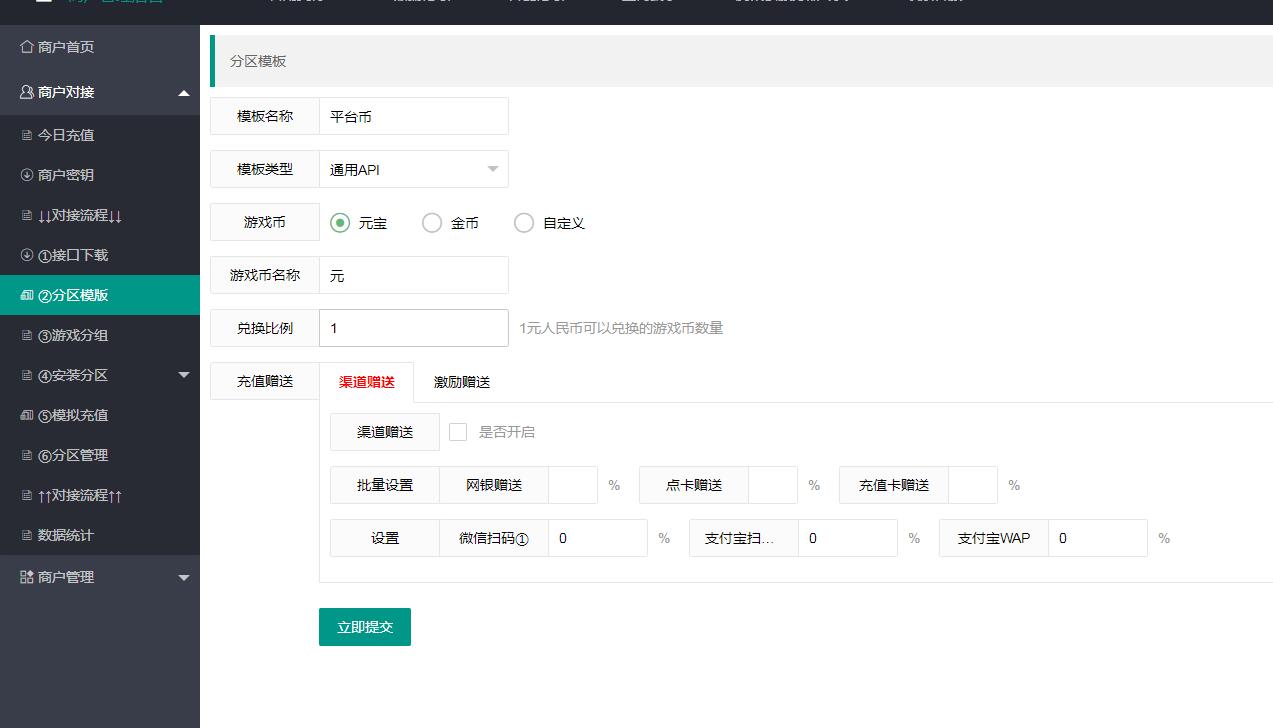Screen dimensions: 1273x728
Task: Click the document icon beside 今日充值
Action: pyautogui.click(x=27, y=135)
